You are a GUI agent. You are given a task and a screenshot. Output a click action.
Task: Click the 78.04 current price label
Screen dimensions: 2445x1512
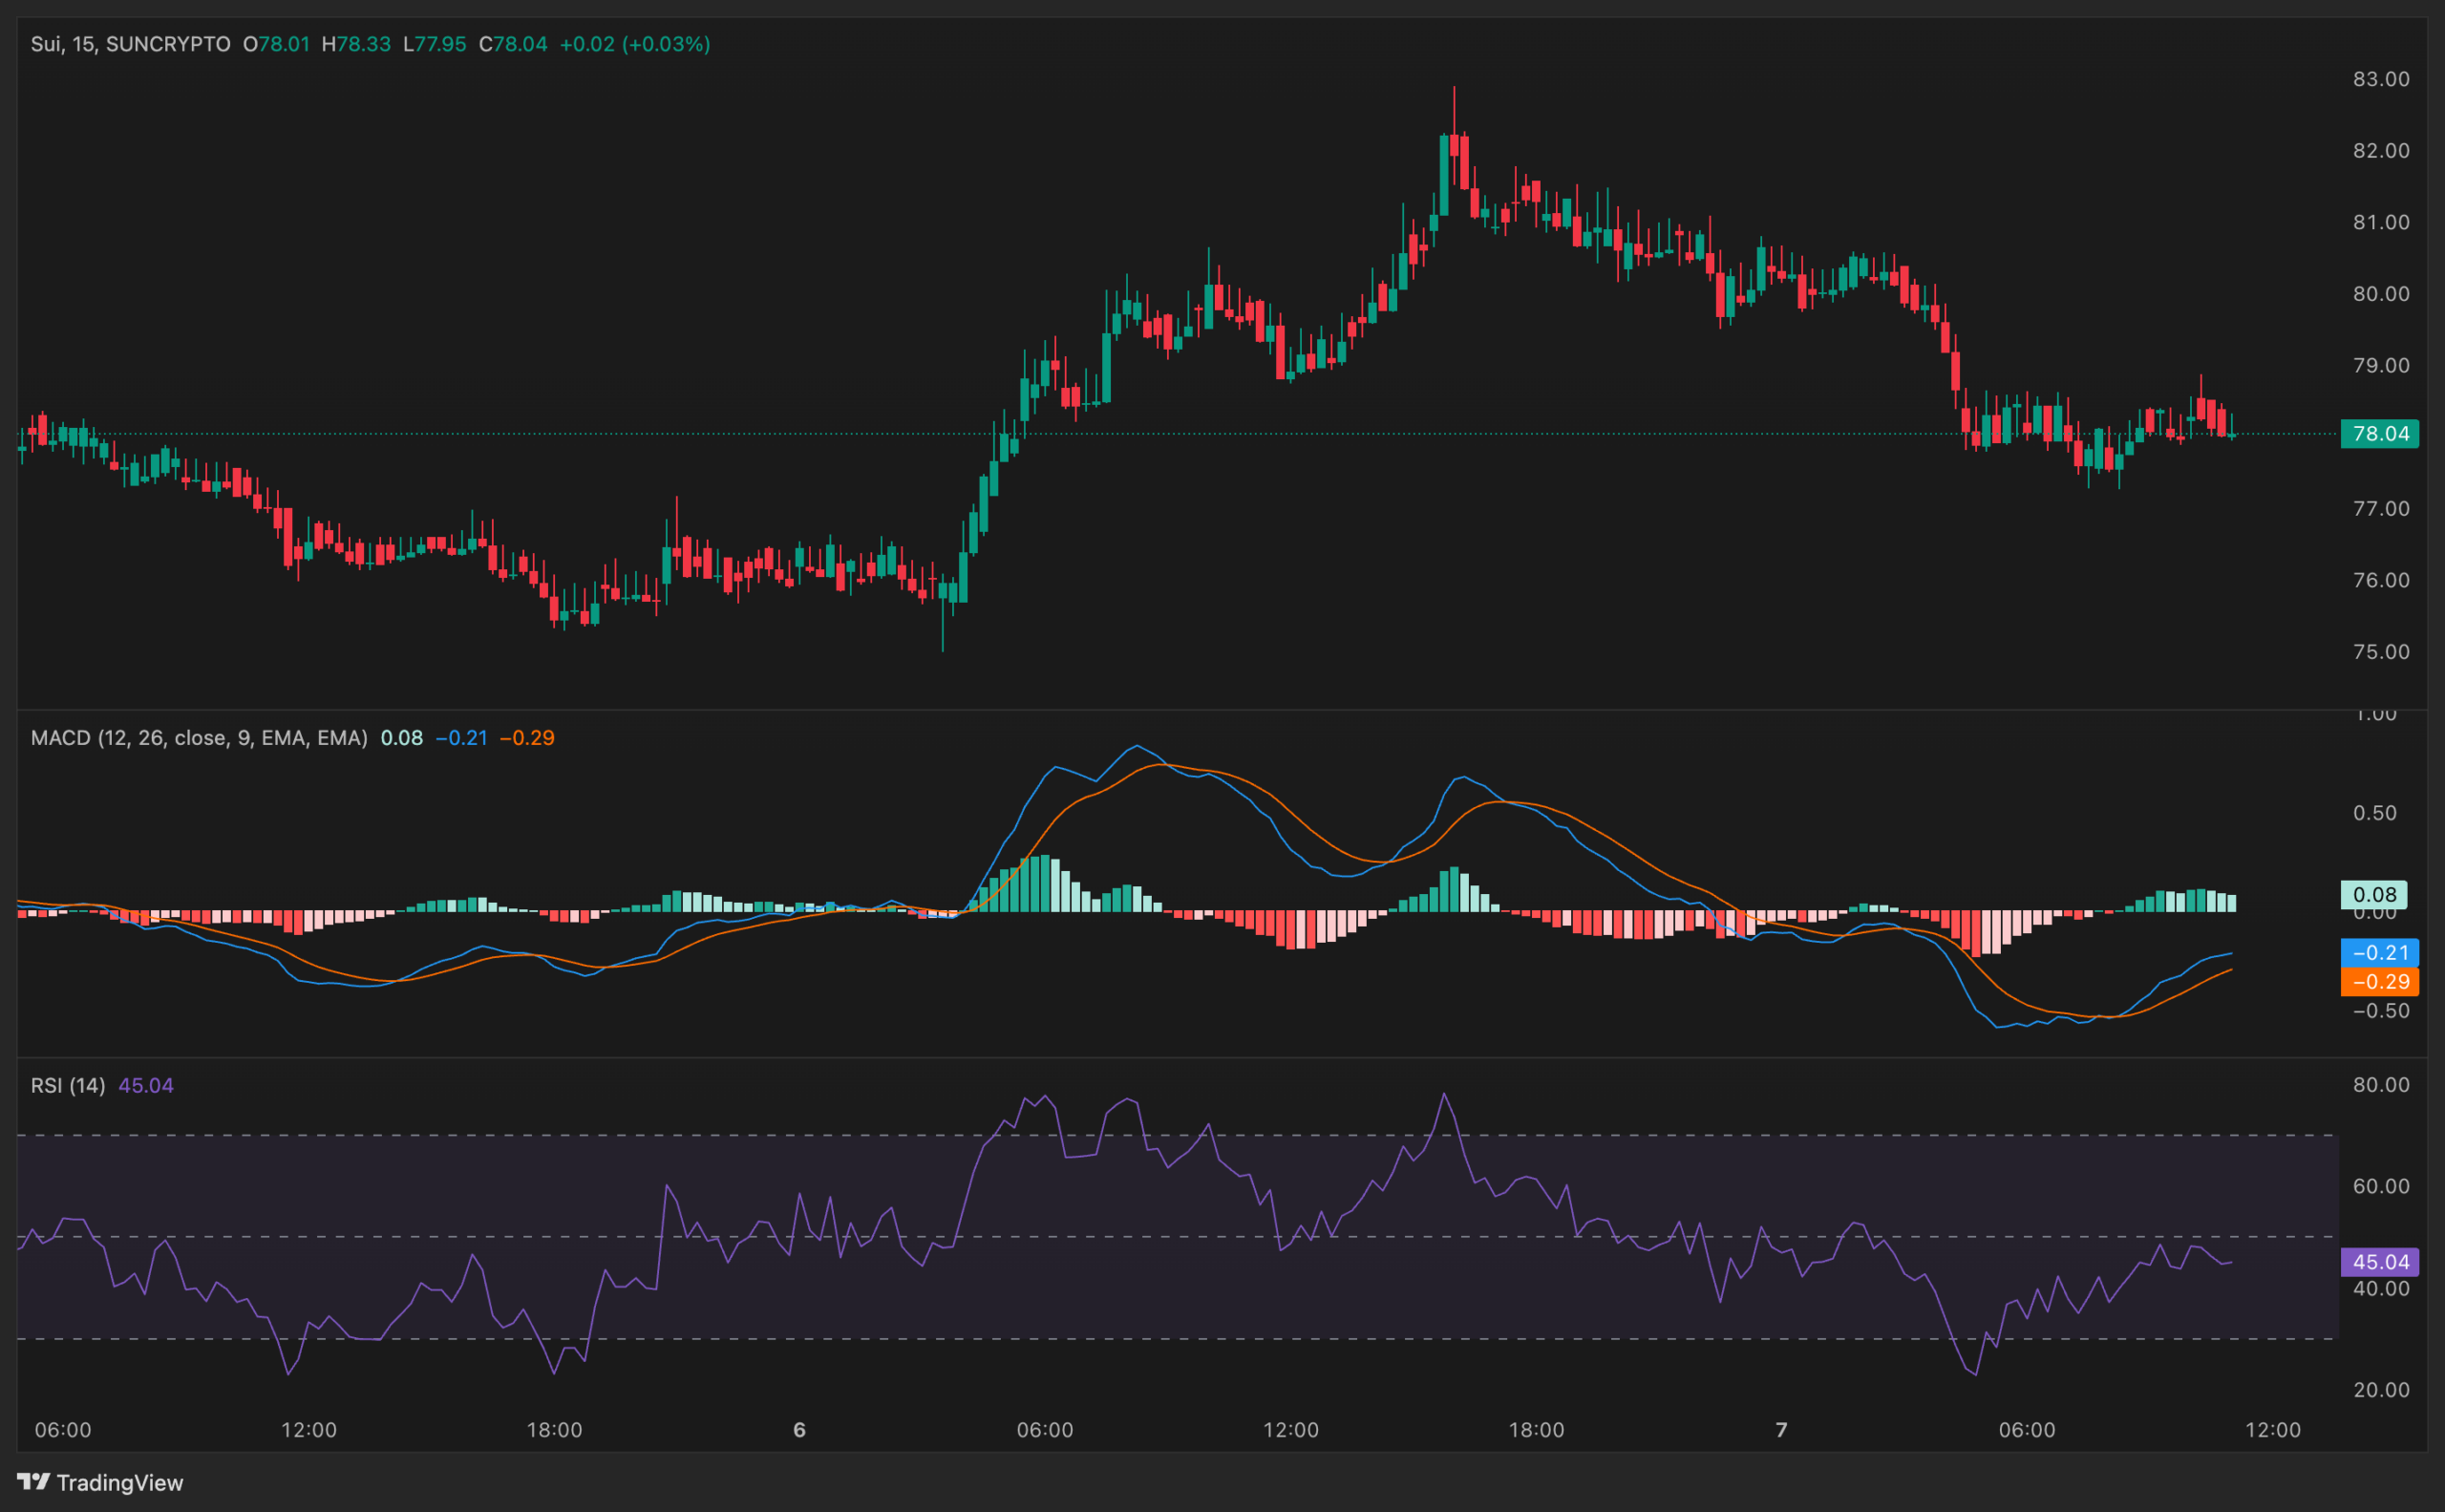coord(2382,434)
